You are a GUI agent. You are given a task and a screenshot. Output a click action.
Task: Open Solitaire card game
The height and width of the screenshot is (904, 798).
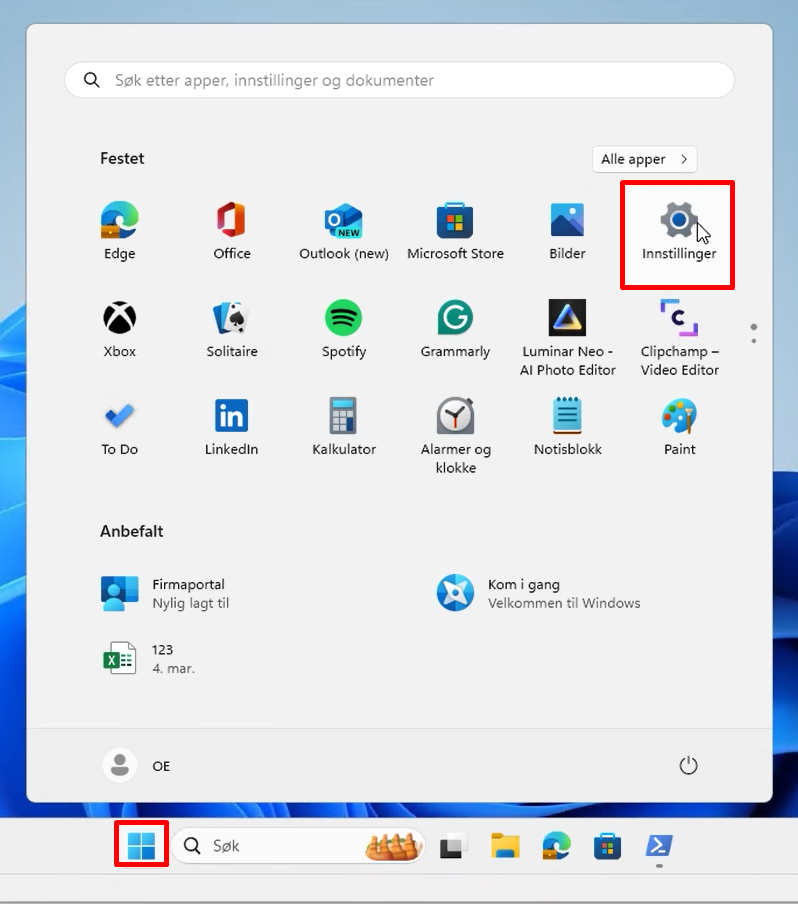pos(232,329)
